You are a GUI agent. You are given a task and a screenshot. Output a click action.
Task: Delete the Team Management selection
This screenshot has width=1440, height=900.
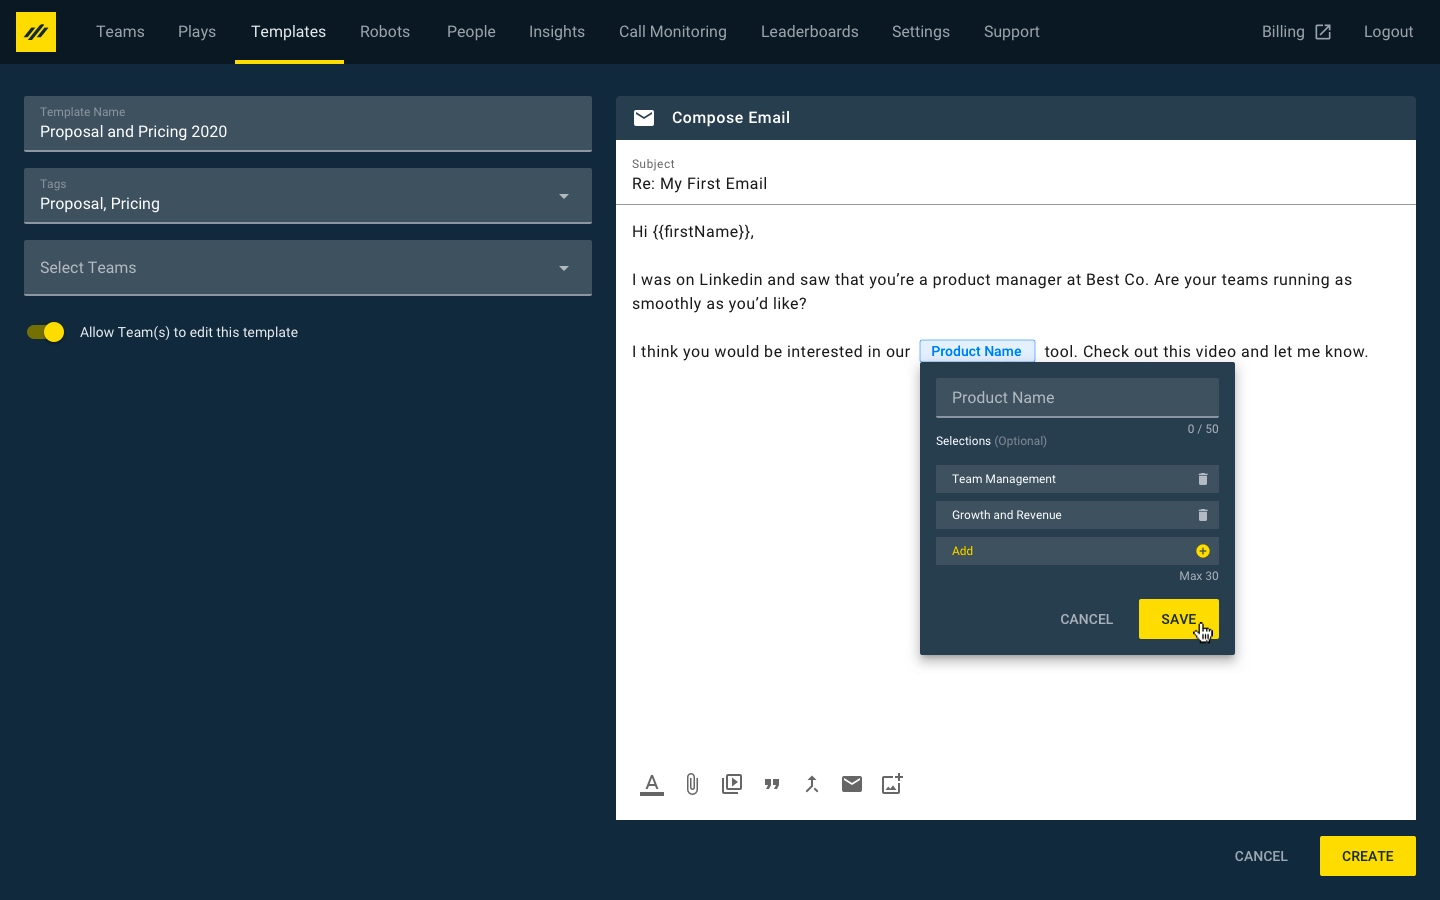tap(1202, 479)
